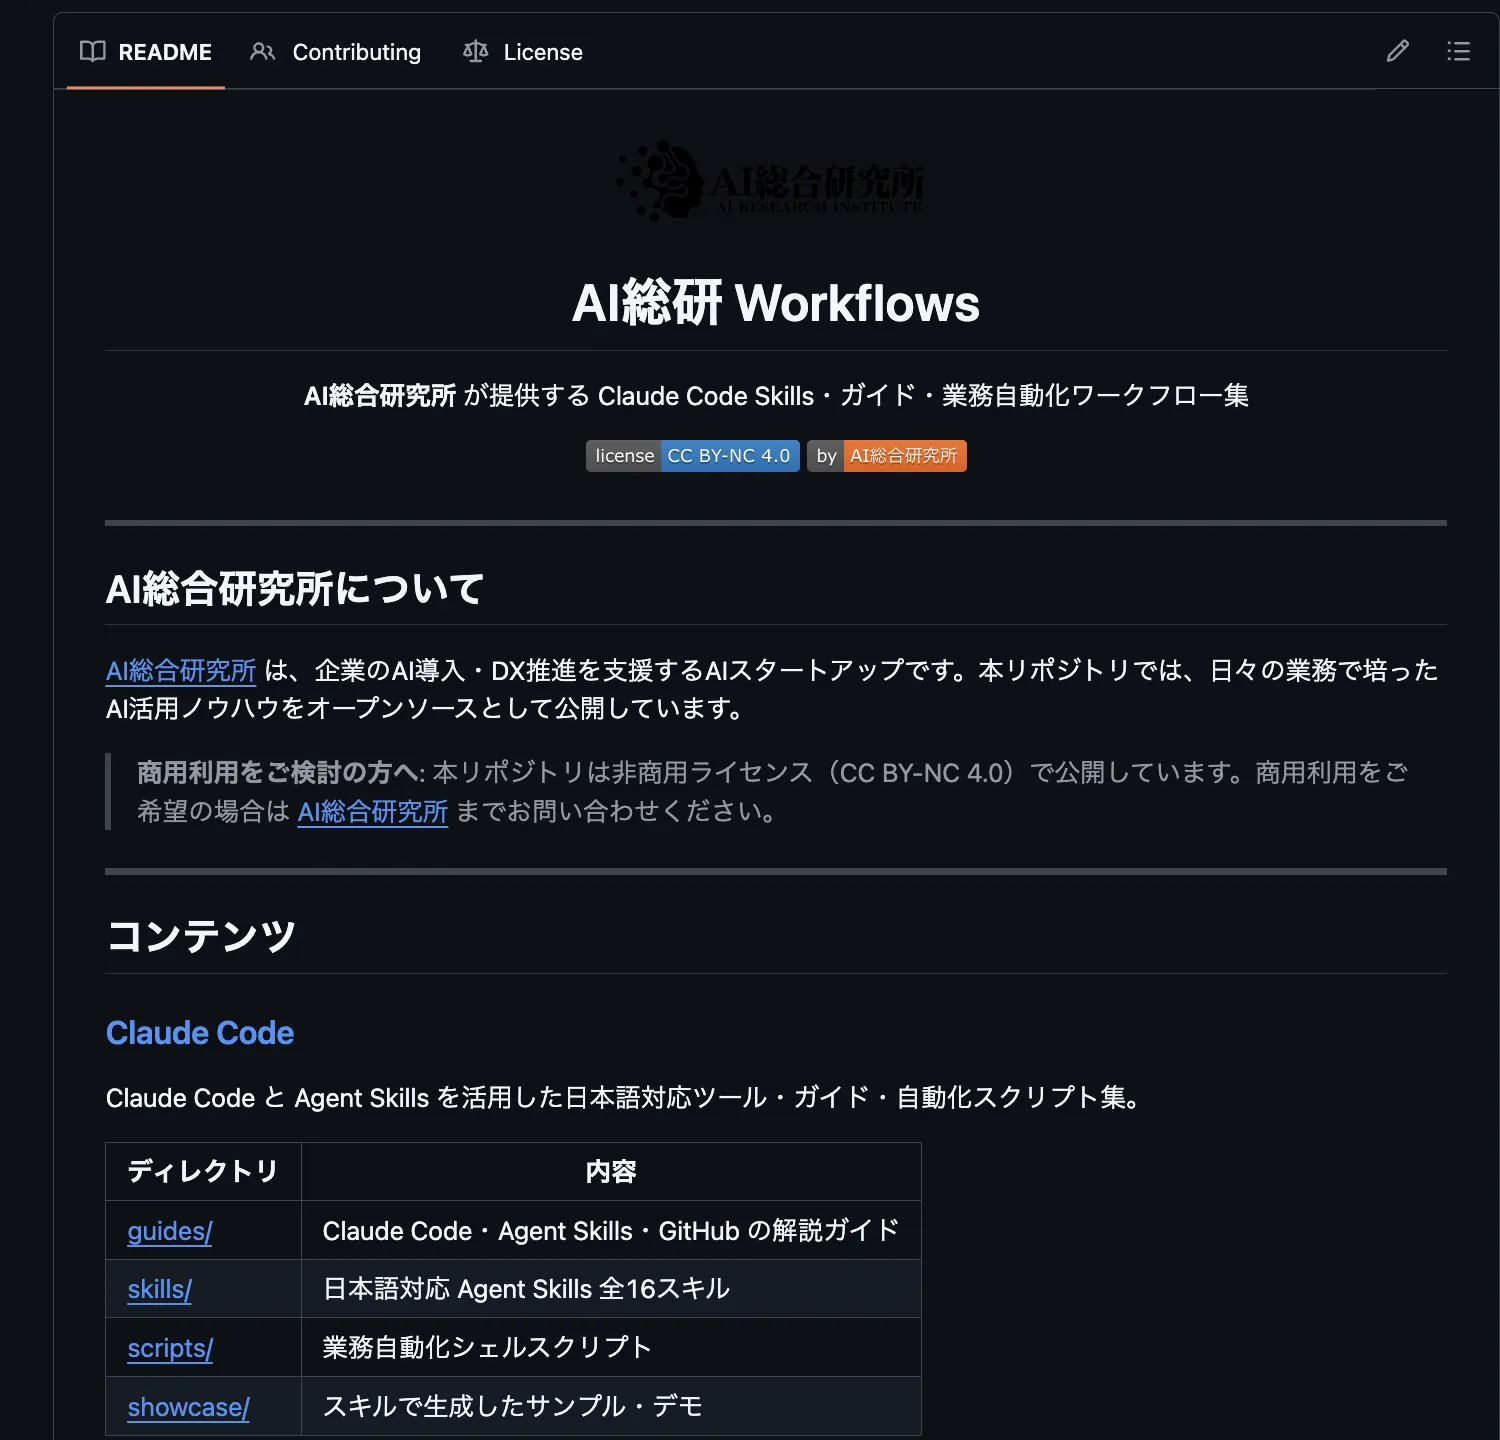Open the Claude Code section heading link
The image size is (1500, 1440).
[x=199, y=1032]
